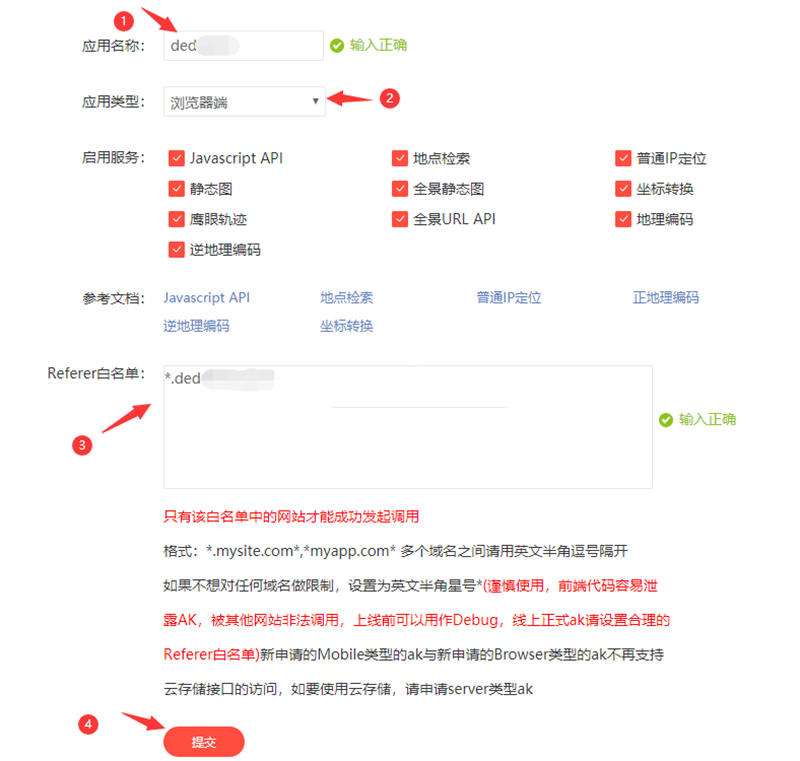Open the 地点检索 reference document link

pyautogui.click(x=346, y=298)
